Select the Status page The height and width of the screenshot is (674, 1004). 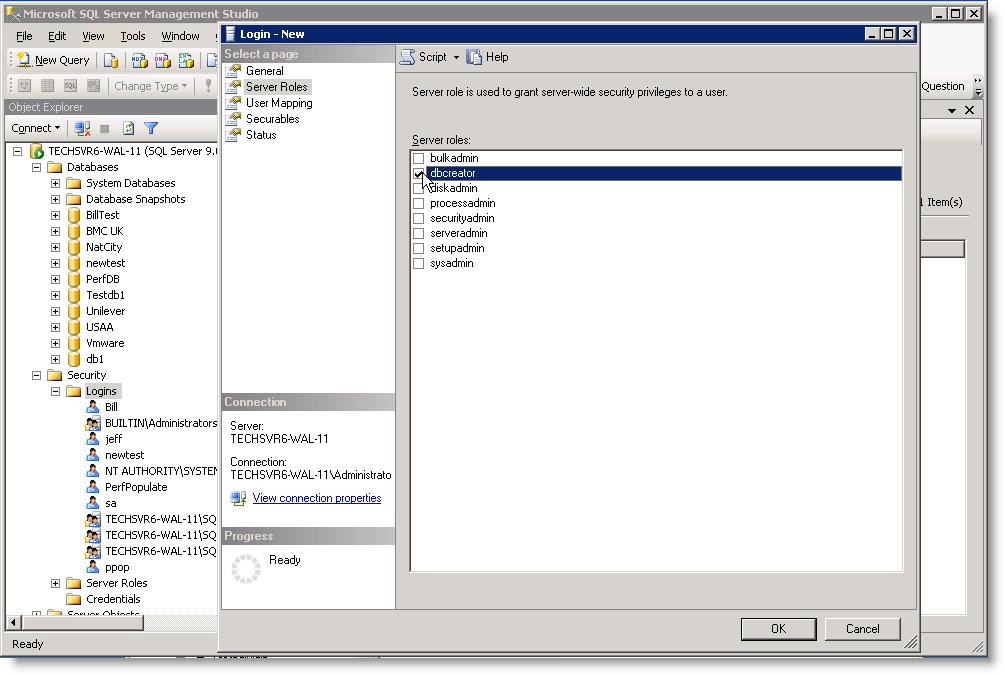[261, 135]
